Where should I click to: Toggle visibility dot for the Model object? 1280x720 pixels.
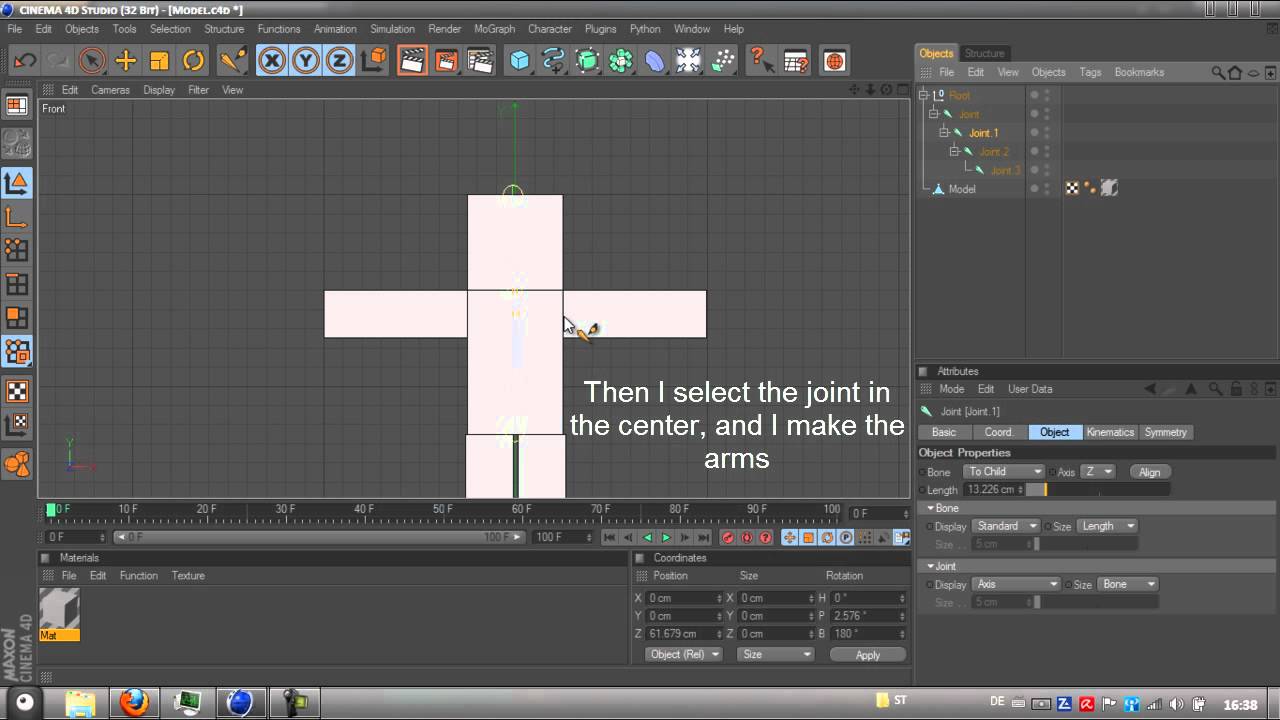[1035, 186]
